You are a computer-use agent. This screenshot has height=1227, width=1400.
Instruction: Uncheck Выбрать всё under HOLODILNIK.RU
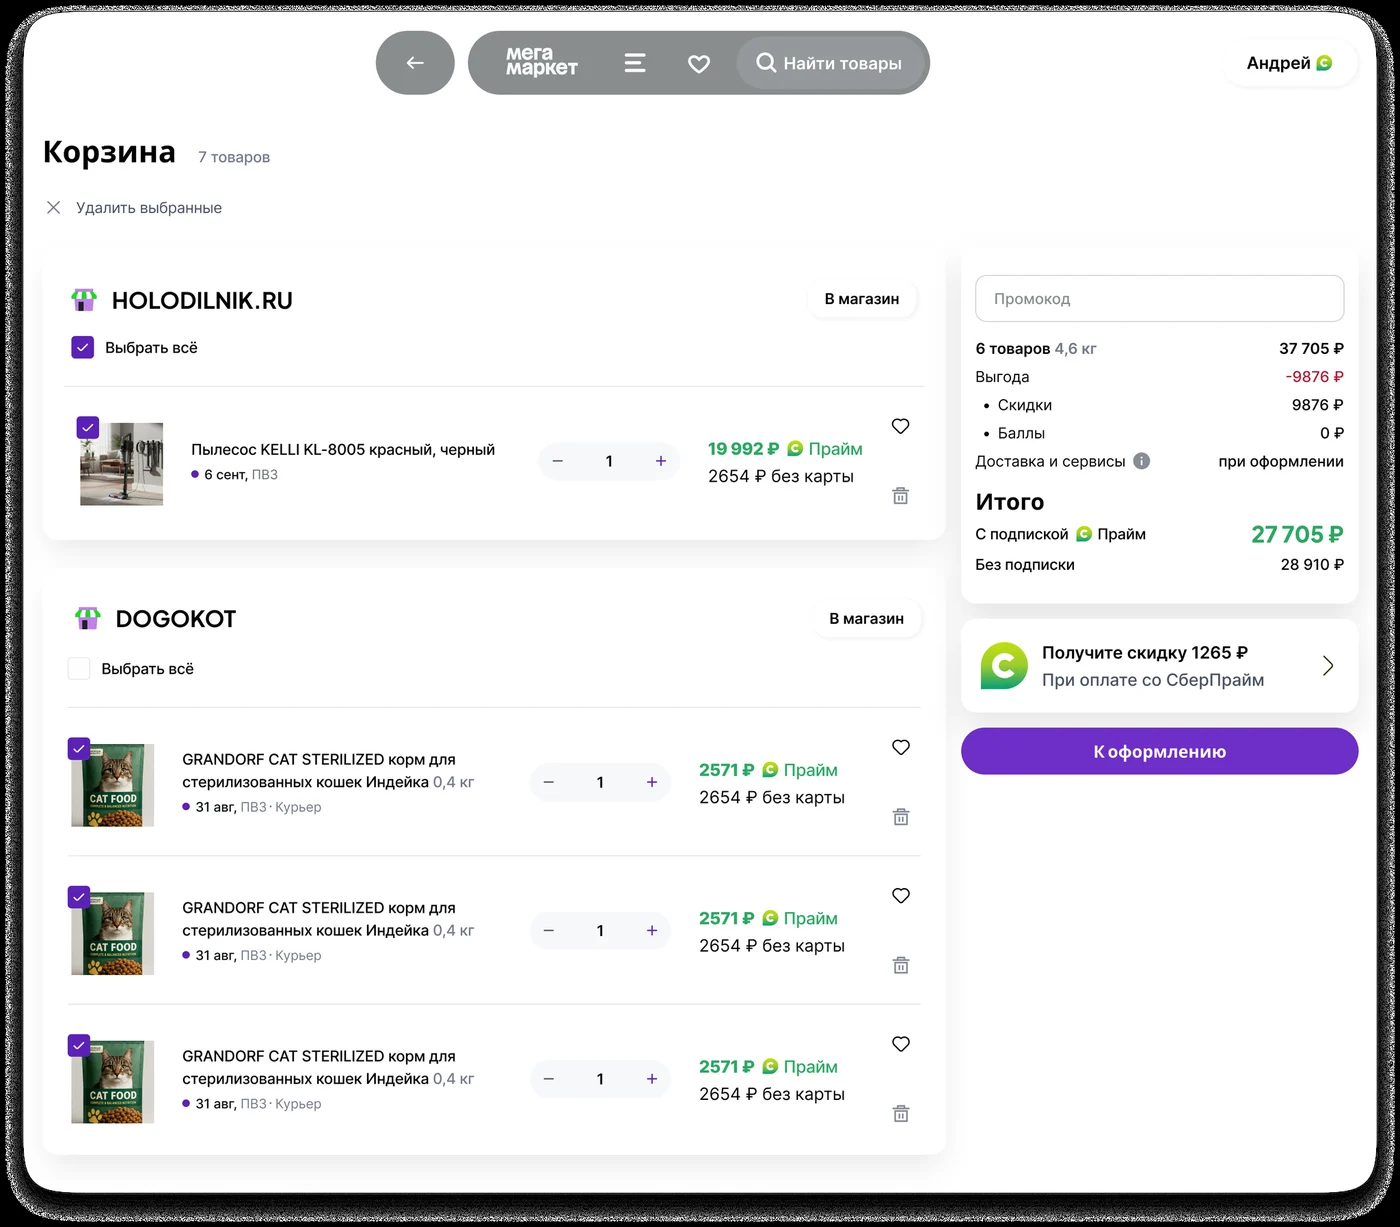(83, 348)
